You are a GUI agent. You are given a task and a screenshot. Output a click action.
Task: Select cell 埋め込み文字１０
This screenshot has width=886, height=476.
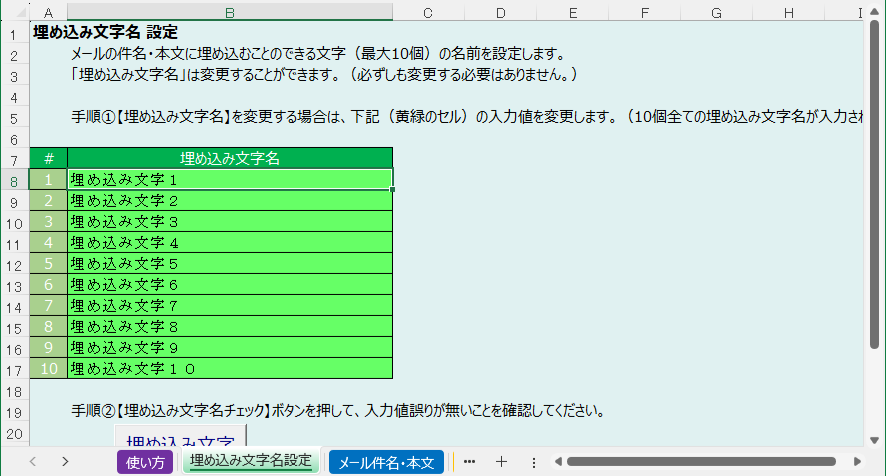(230, 369)
